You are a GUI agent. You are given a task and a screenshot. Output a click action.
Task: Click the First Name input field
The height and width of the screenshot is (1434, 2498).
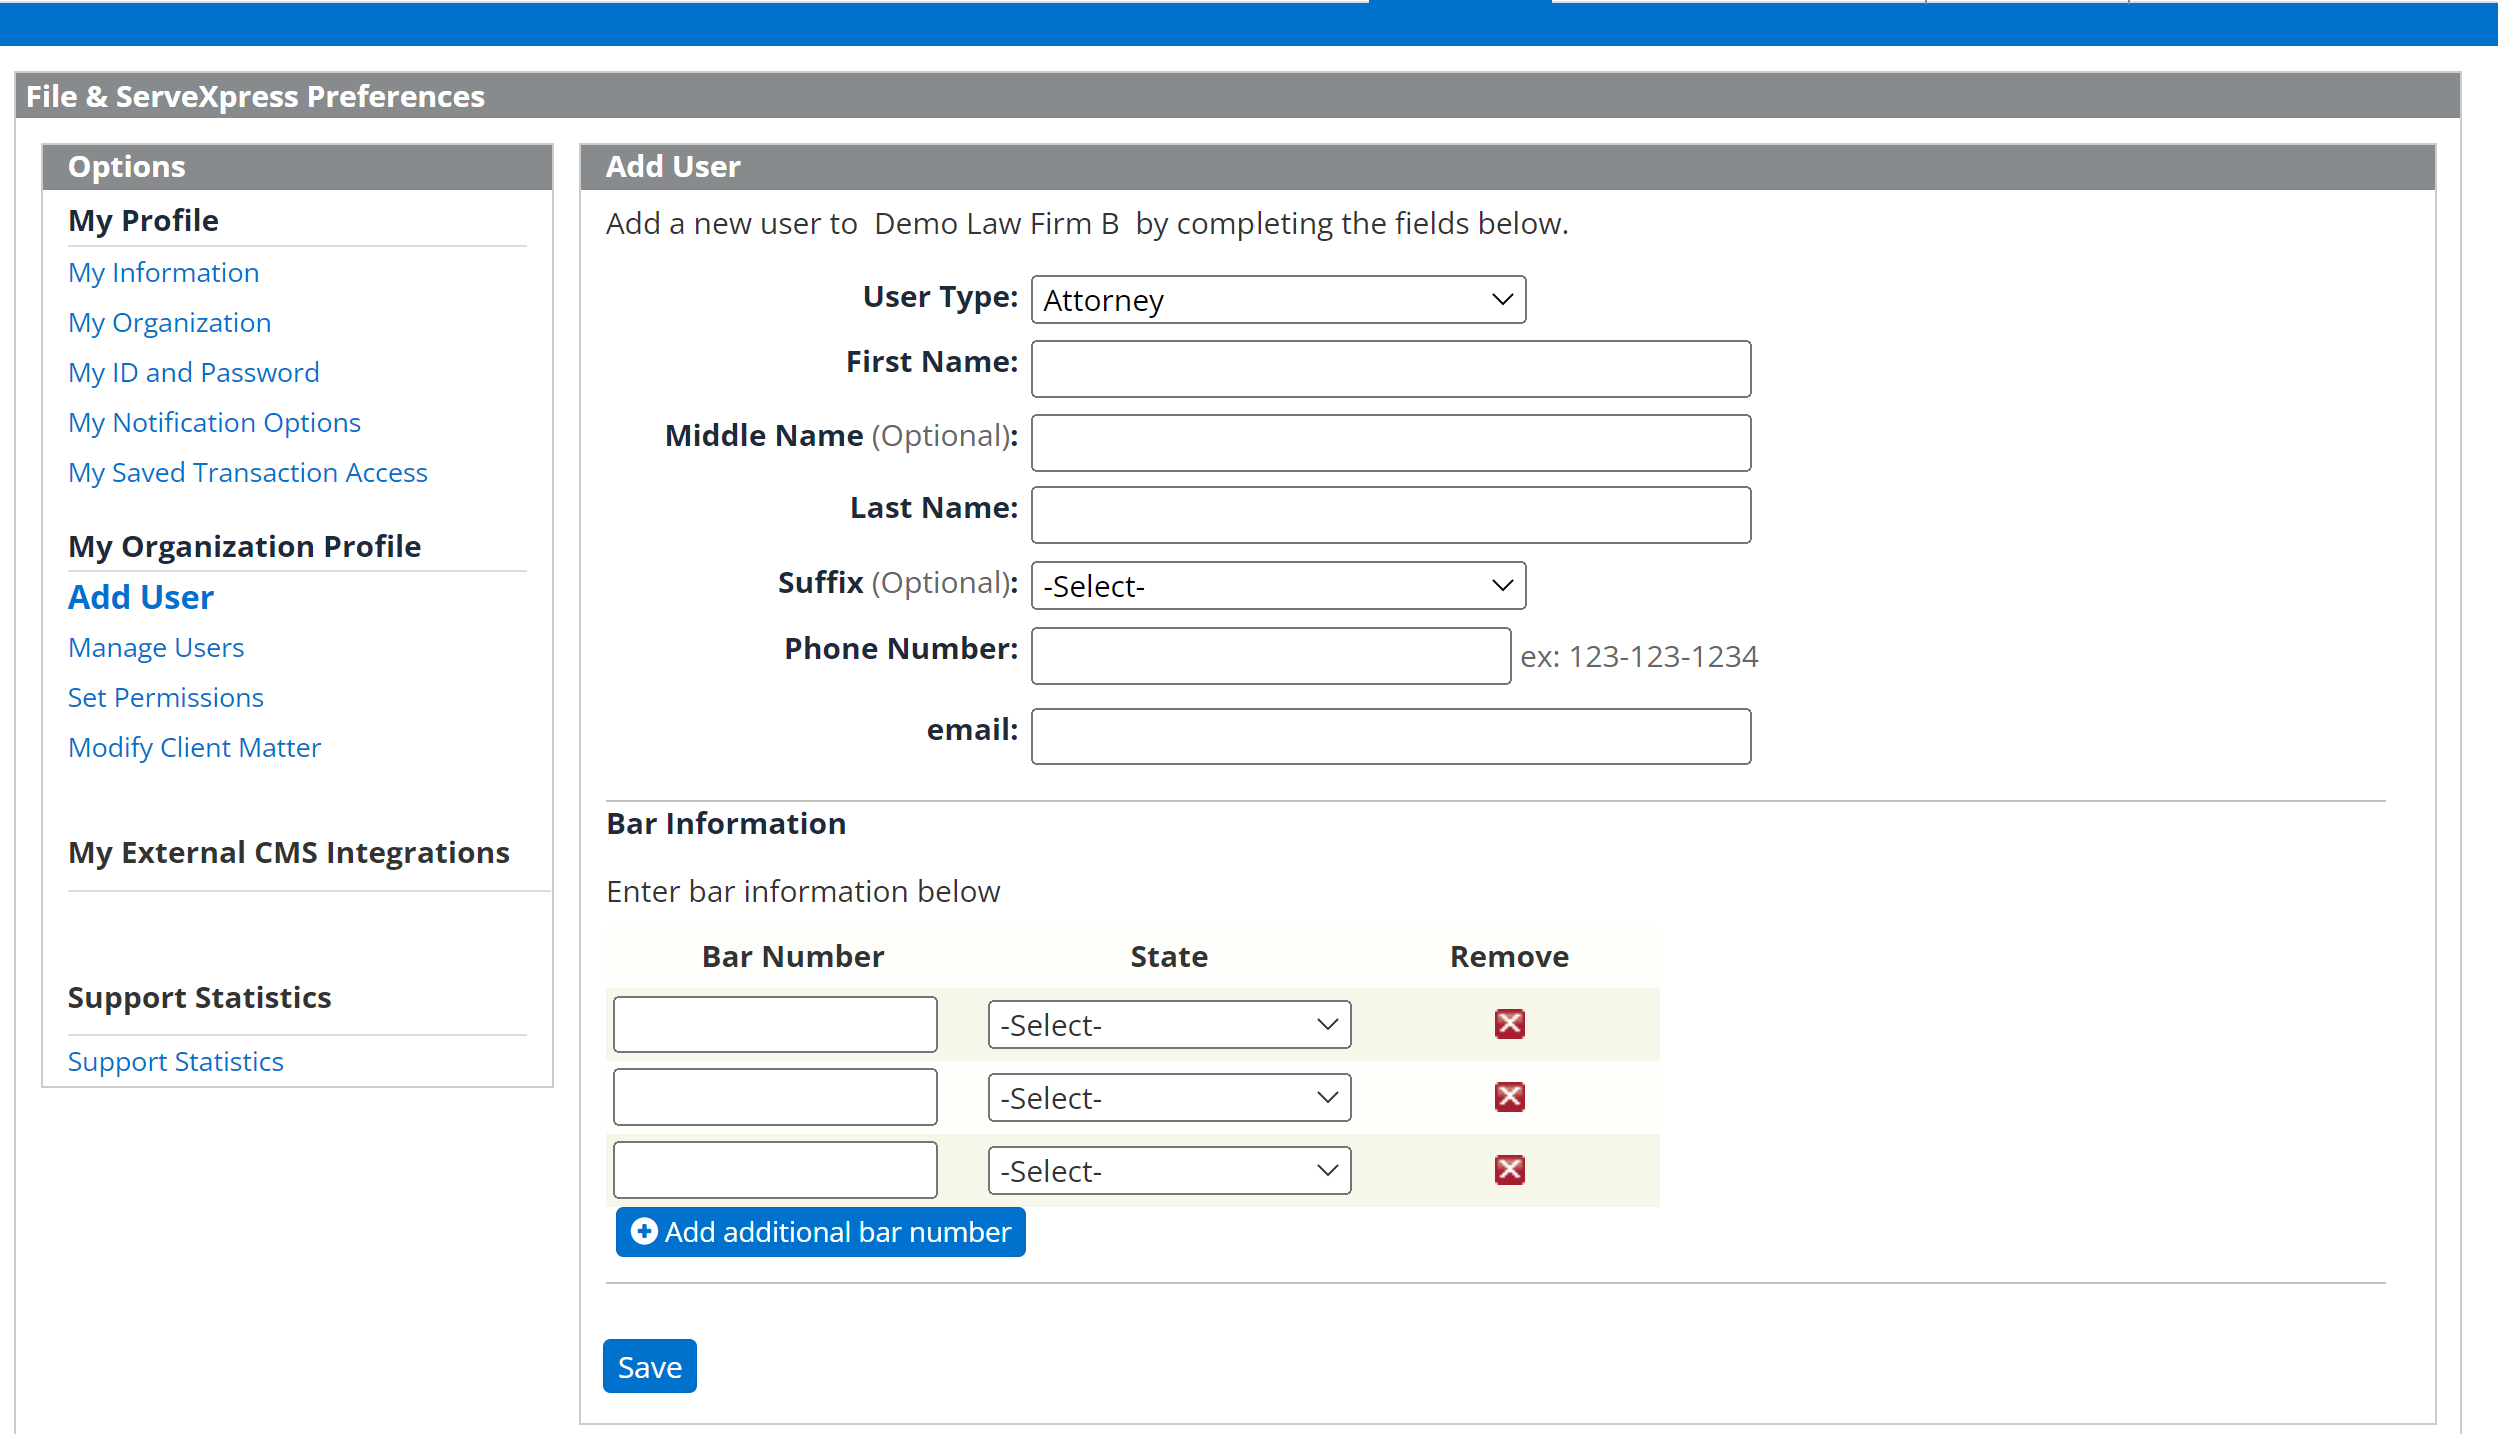click(1391, 369)
